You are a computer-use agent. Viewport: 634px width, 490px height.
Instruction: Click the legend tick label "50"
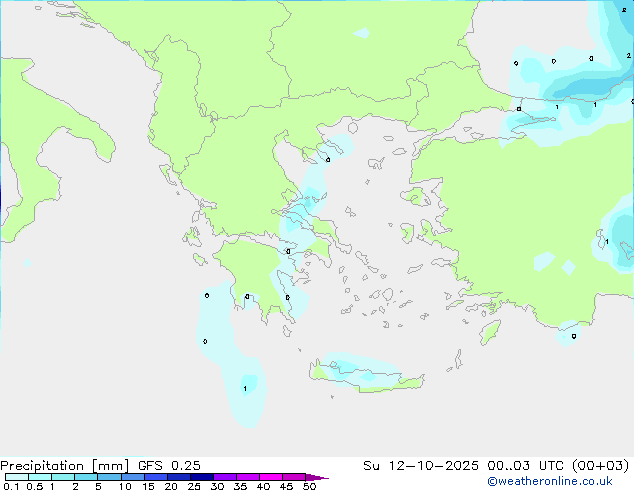click(309, 486)
